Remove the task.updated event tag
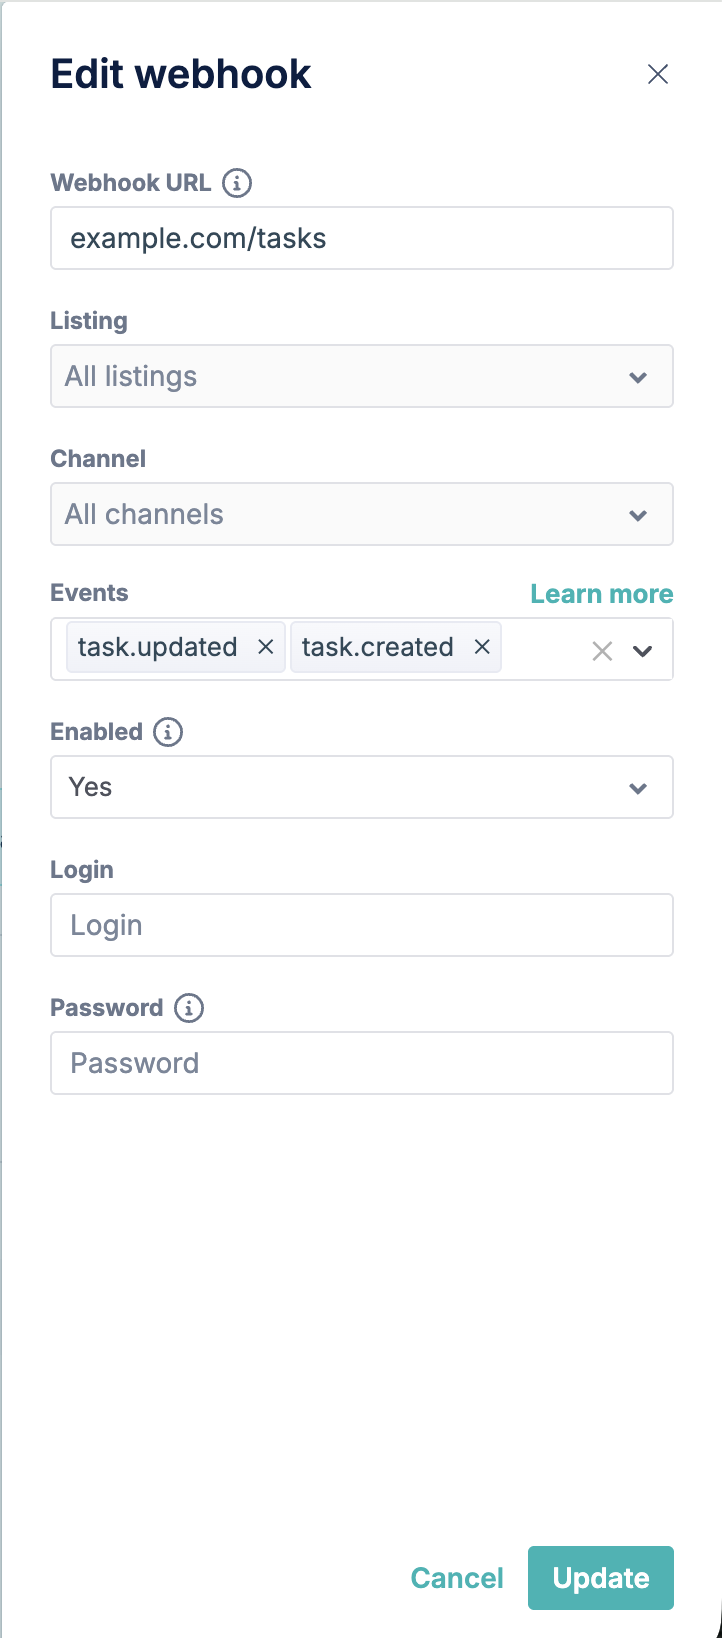The image size is (722, 1638). pyautogui.click(x=266, y=647)
